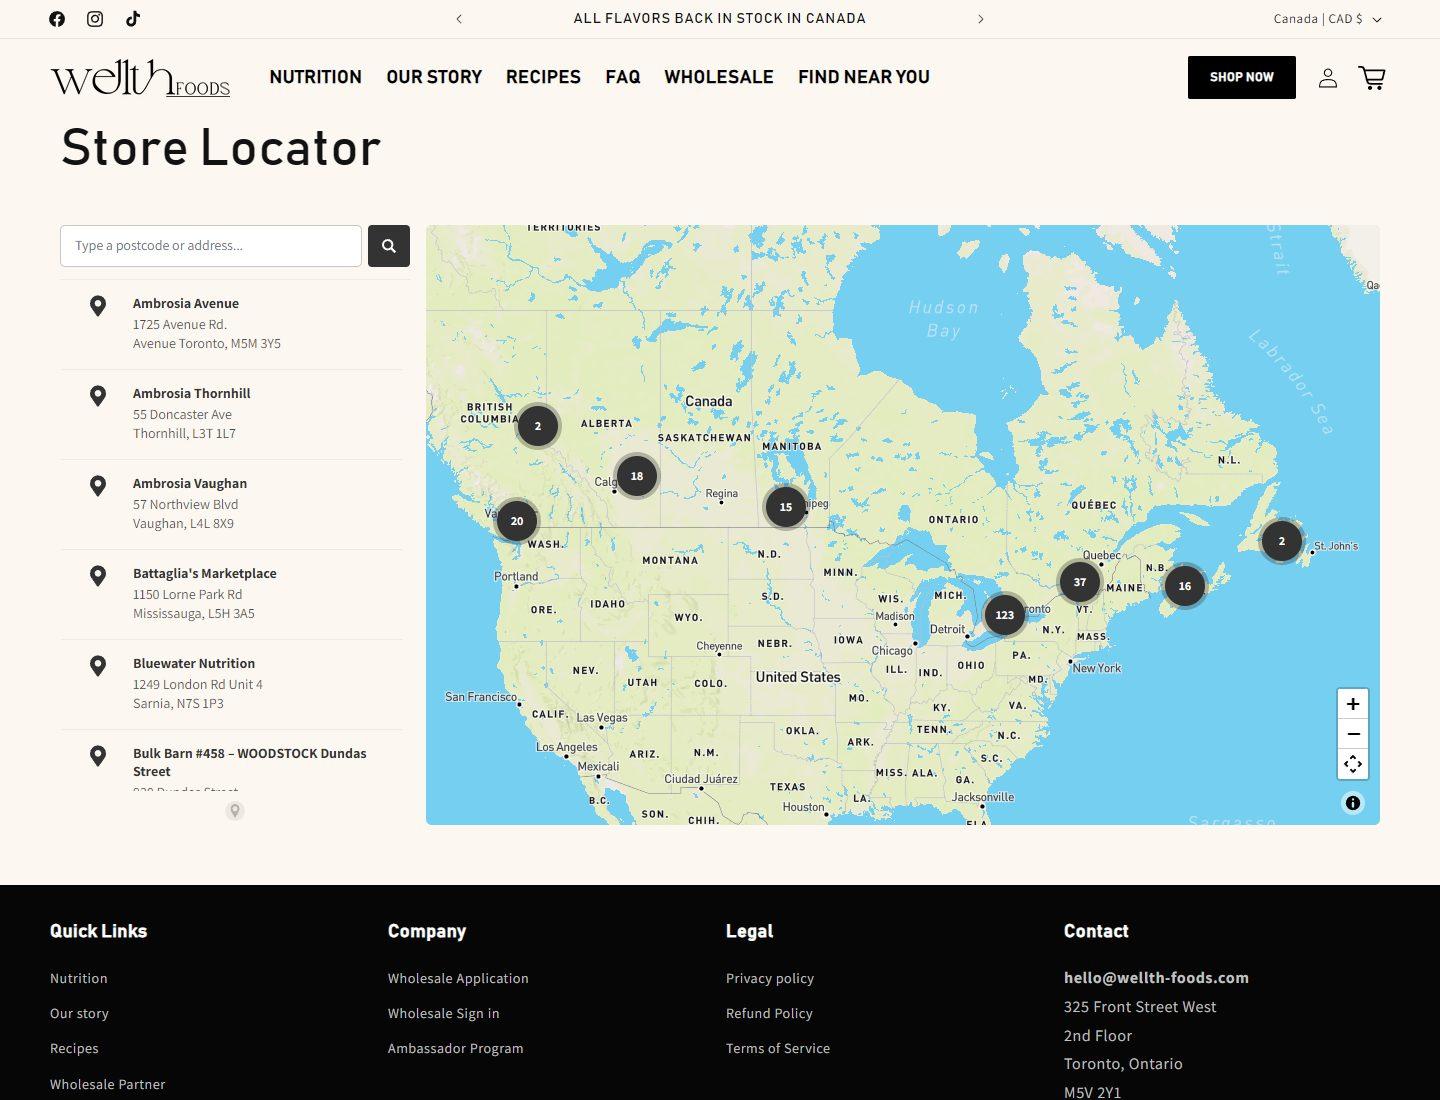Image resolution: width=1440 pixels, height=1100 pixels.
Task: Click pin icon beside Ambrosia Vaughan
Action: point(98,486)
